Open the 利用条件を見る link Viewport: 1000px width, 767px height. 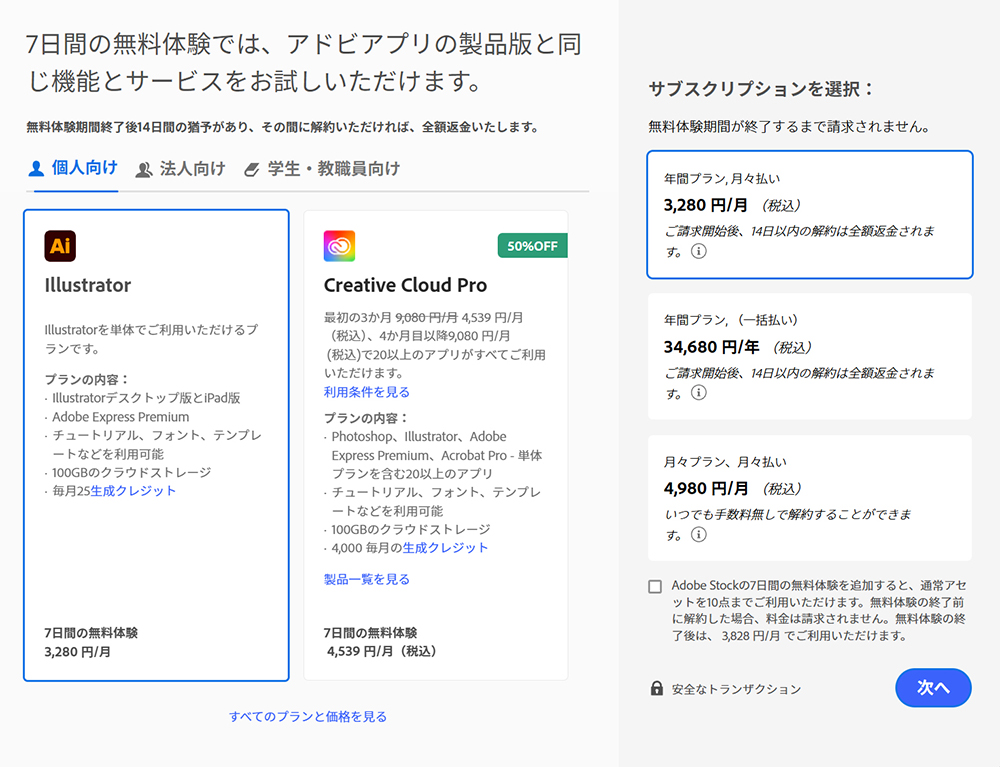click(x=367, y=391)
